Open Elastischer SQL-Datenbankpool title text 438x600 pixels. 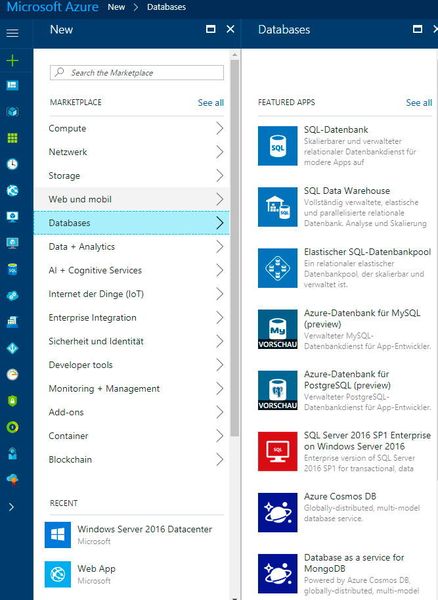pos(367,252)
